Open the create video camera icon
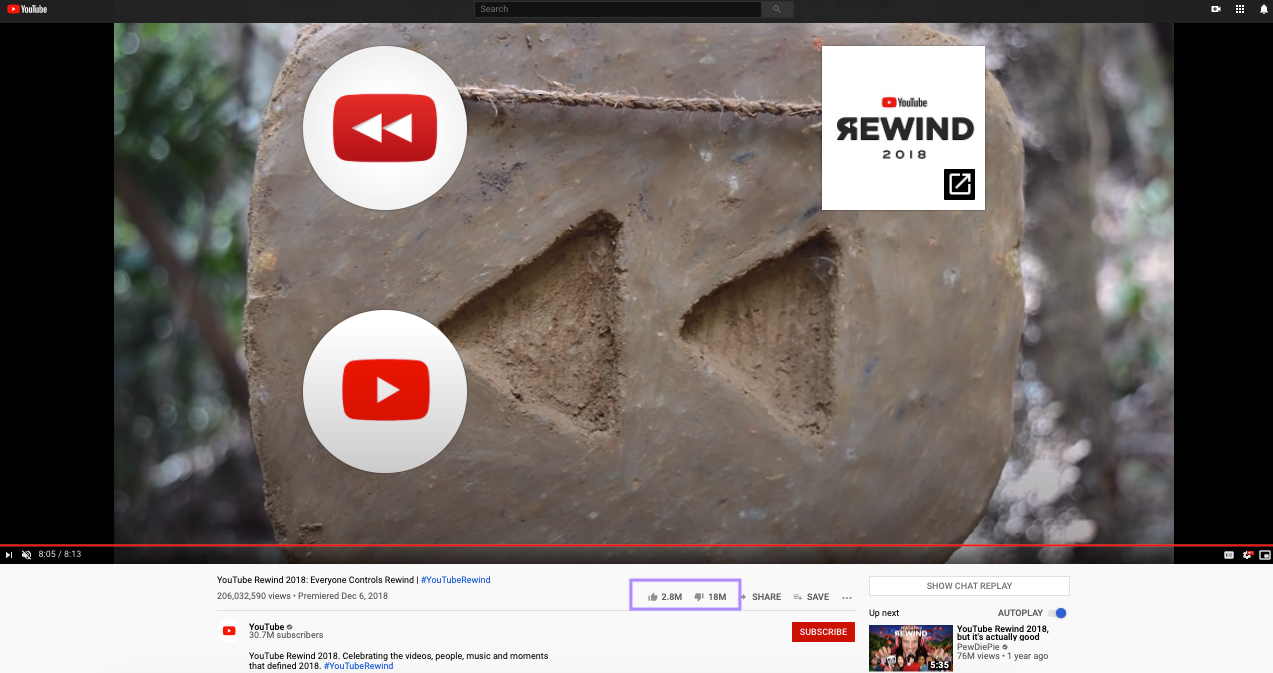 click(x=1216, y=9)
